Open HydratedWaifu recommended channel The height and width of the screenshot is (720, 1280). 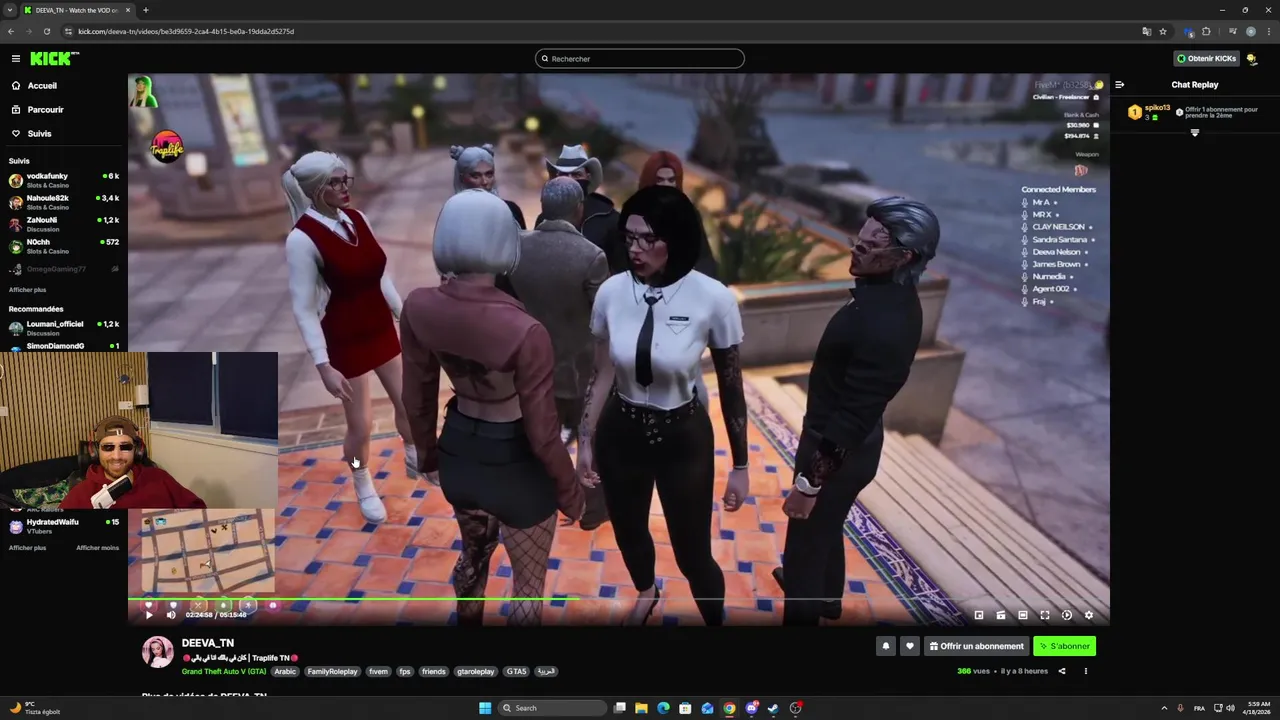(x=64, y=526)
